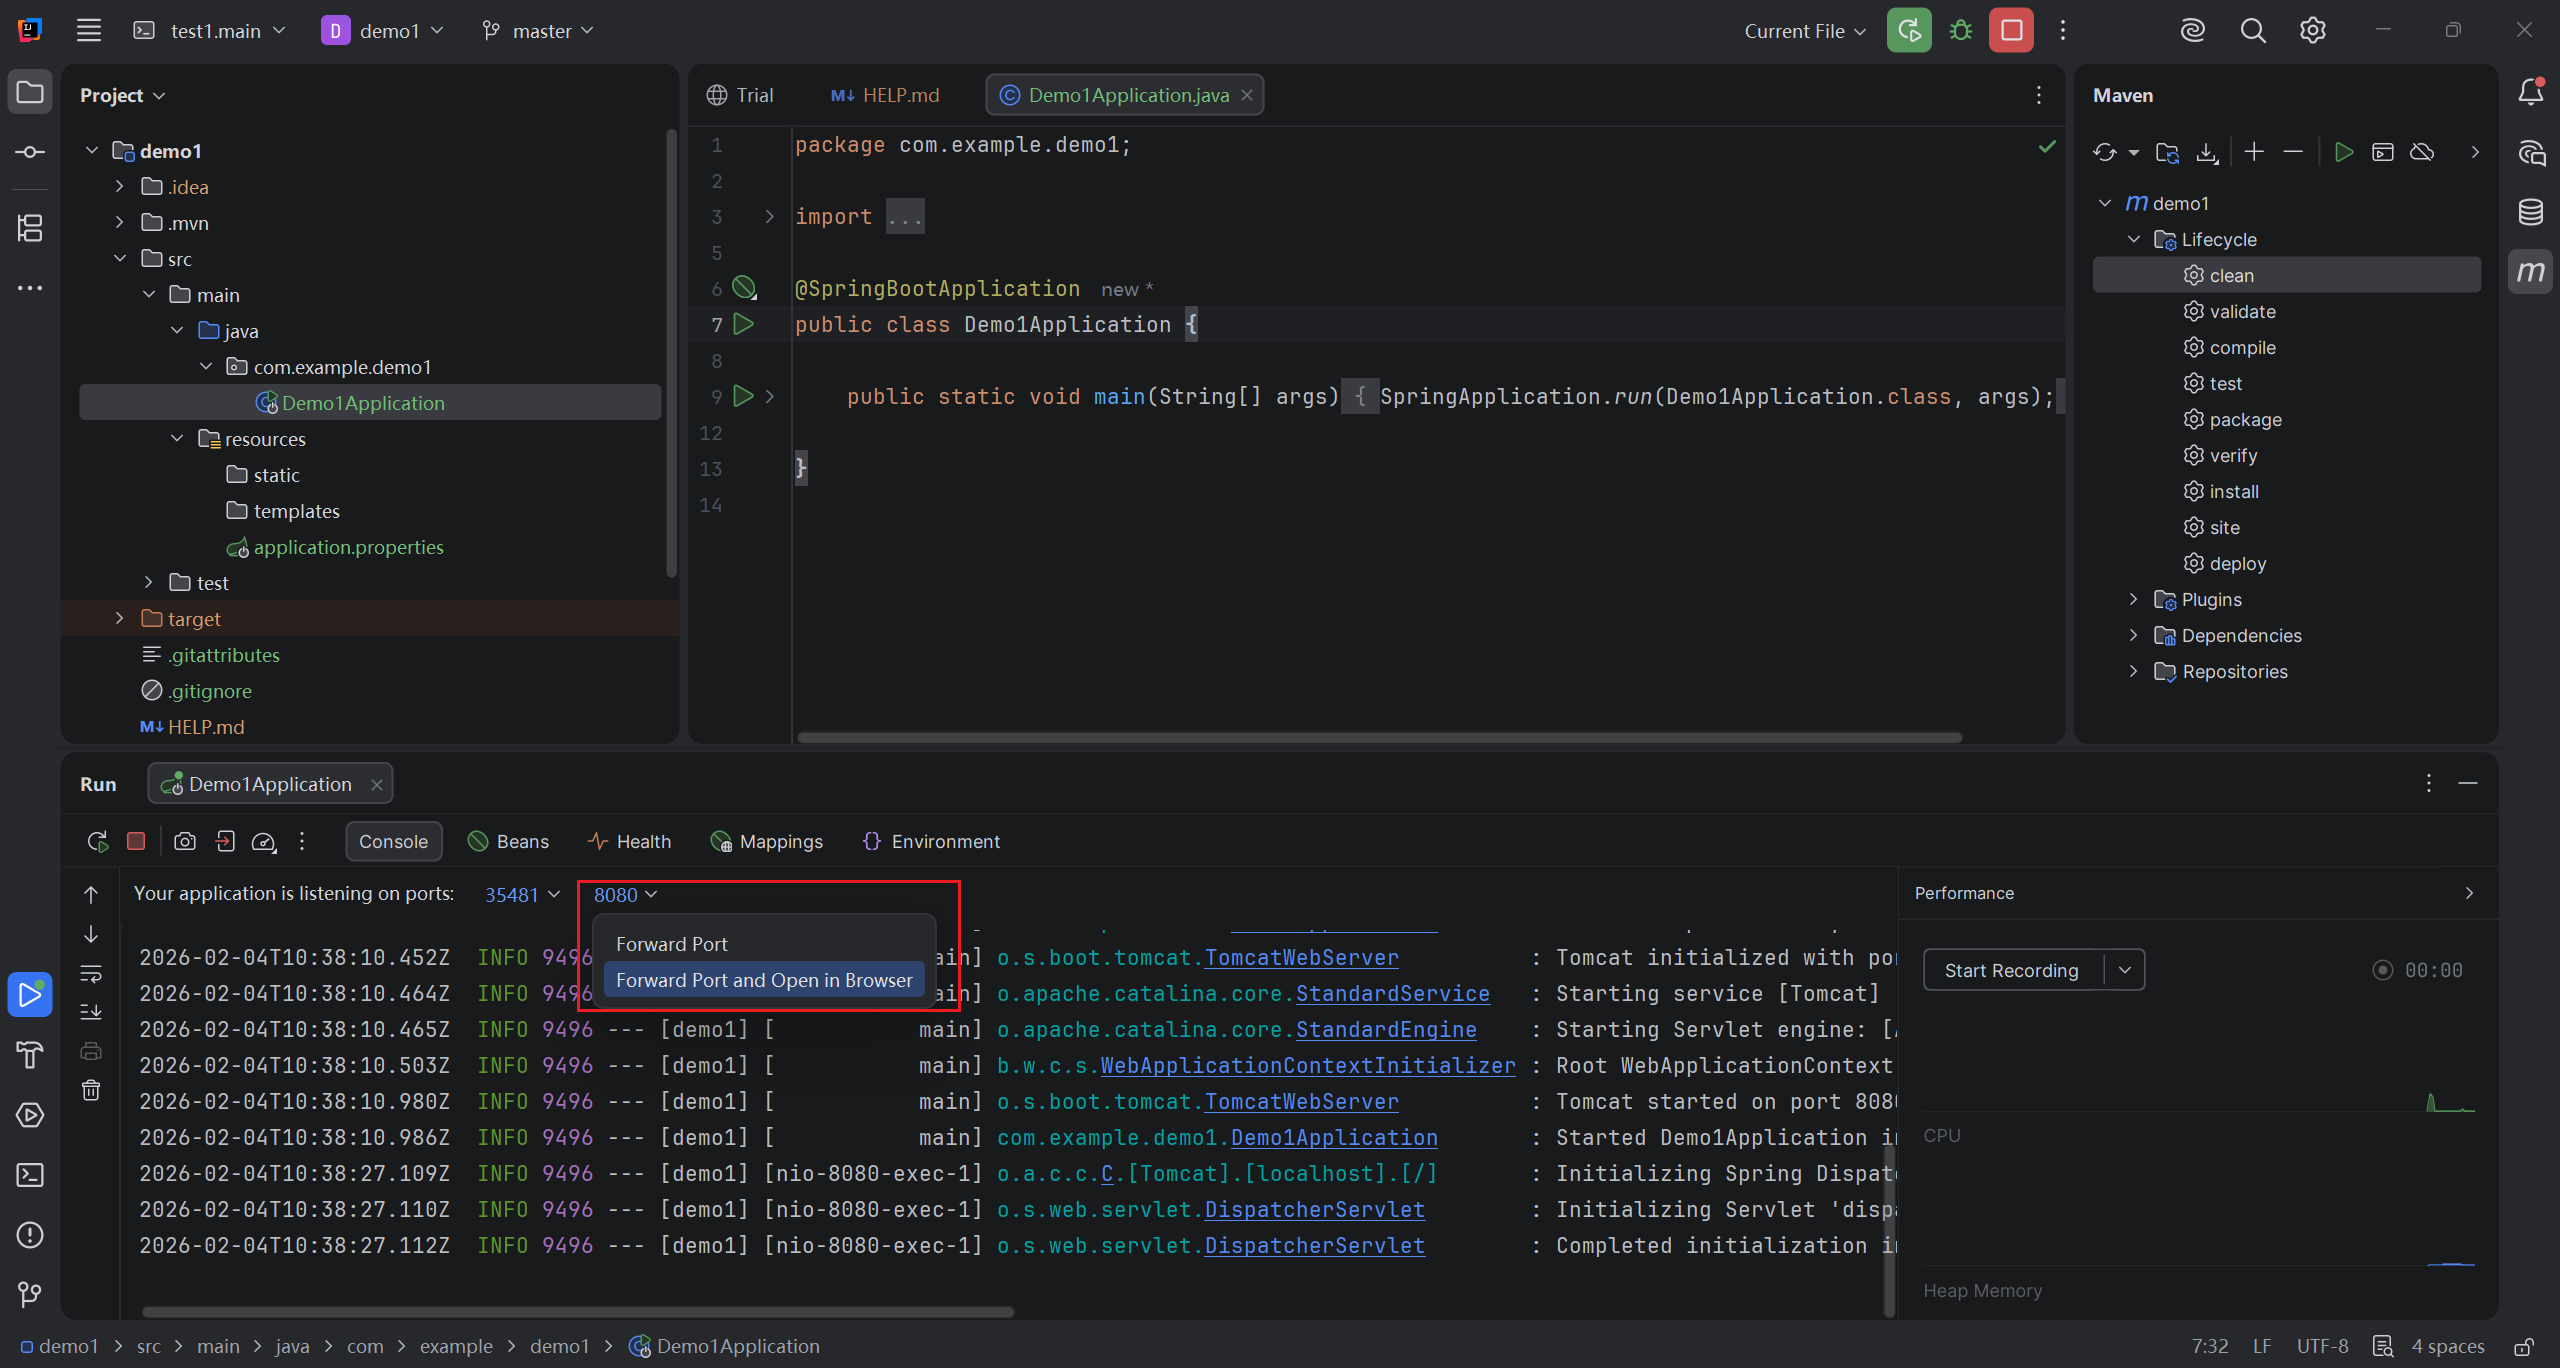This screenshot has width=2560, height=1368.
Task: Toggle Scroll to End in console
Action: click(91, 1012)
